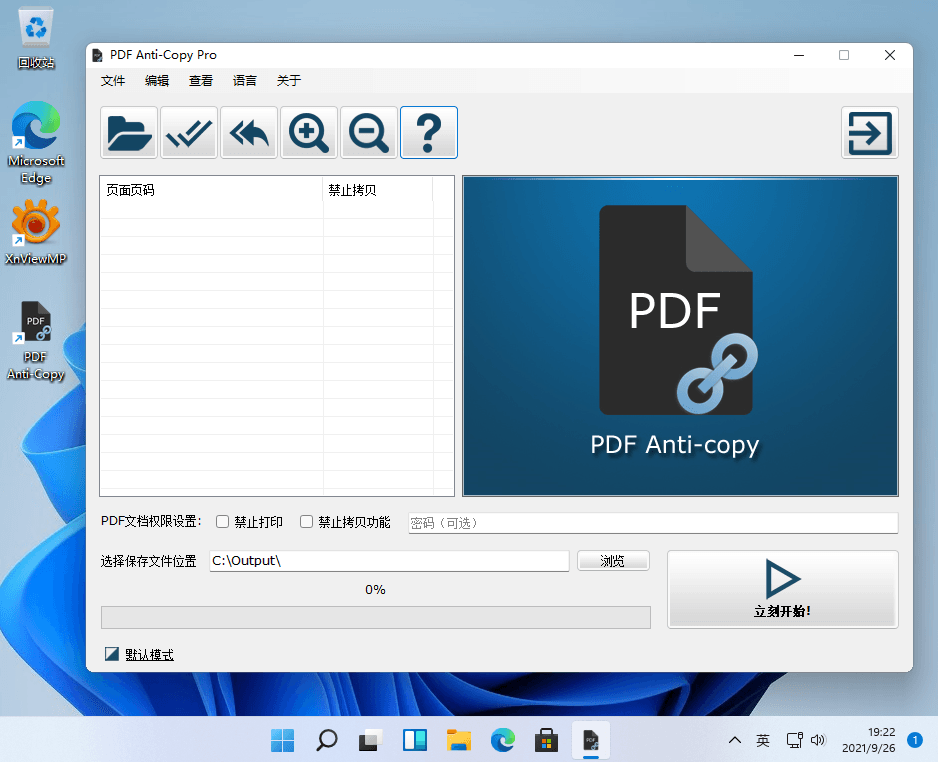Open Widgets on the taskbar
Image resolution: width=938 pixels, height=762 pixels.
pyautogui.click(x=415, y=740)
